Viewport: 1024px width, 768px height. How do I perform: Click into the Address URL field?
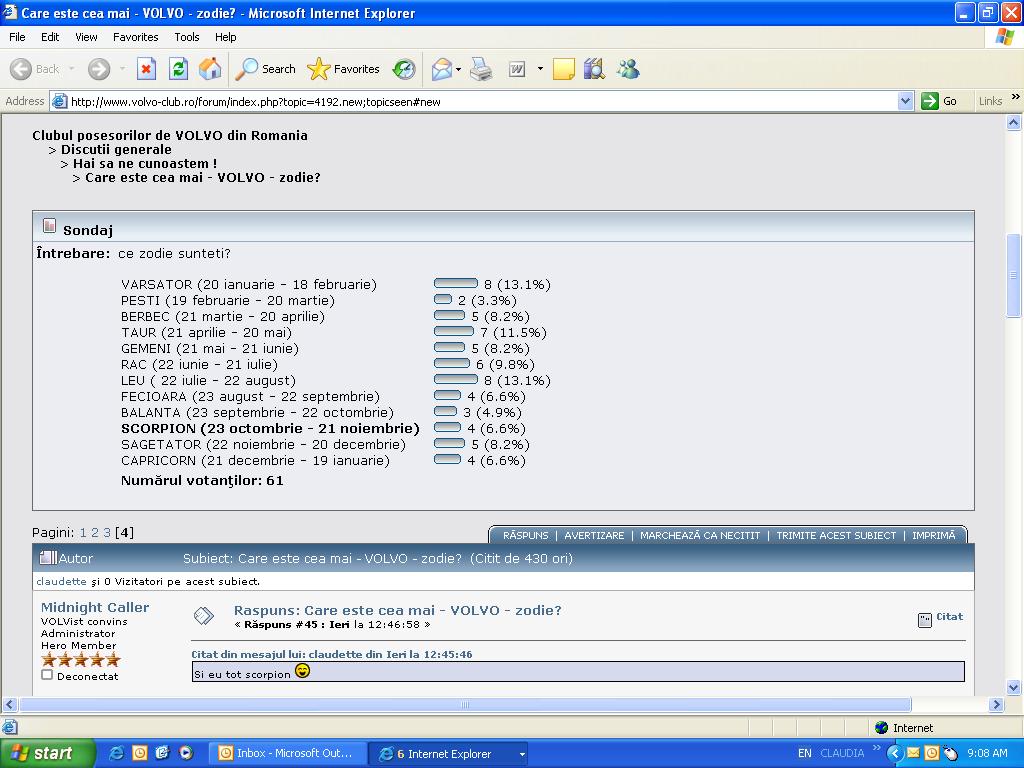coord(481,101)
